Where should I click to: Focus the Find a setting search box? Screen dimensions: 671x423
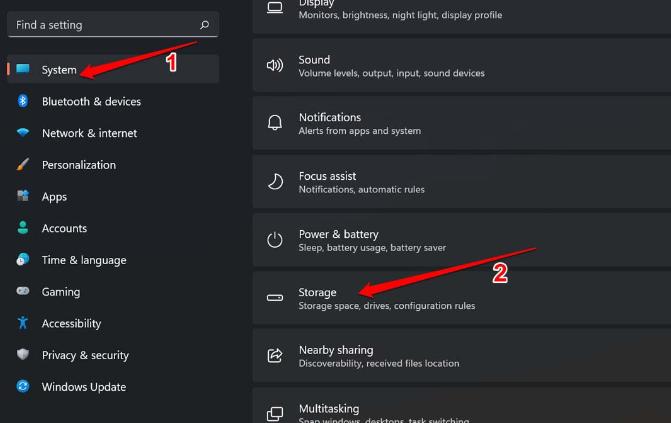pyautogui.click(x=113, y=25)
